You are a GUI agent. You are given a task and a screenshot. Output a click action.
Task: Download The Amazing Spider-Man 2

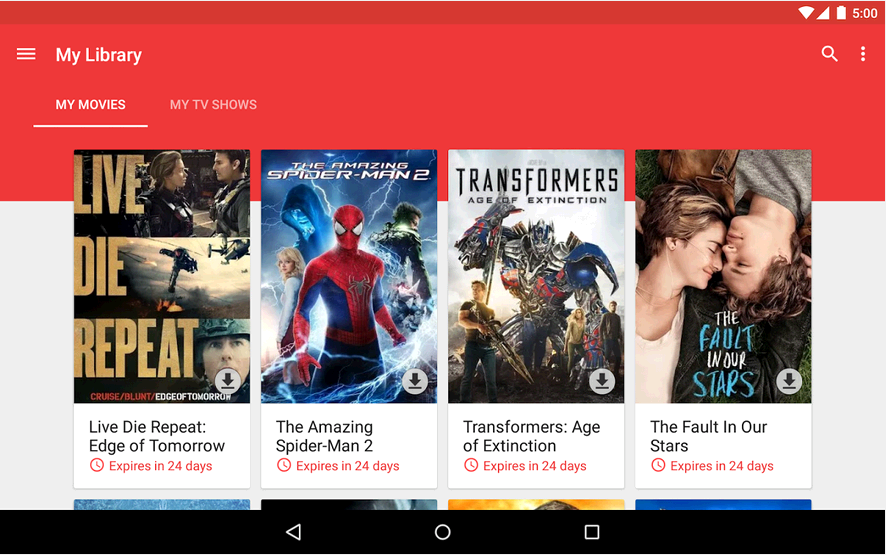(x=415, y=381)
